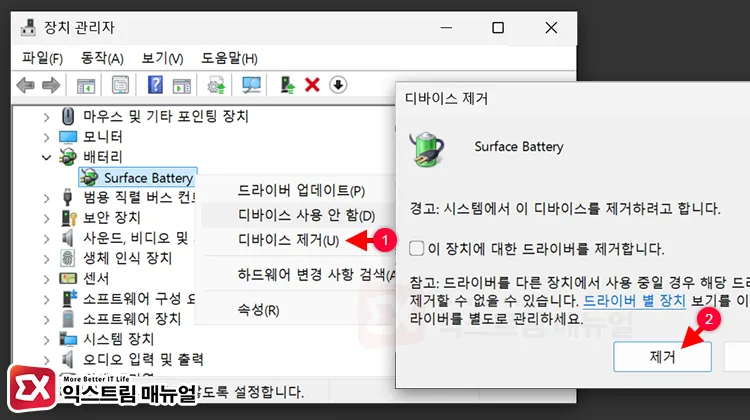Image resolution: width=750 pixels, height=420 pixels.
Task: Expand the 보안 장치 node
Action: (x=46, y=218)
